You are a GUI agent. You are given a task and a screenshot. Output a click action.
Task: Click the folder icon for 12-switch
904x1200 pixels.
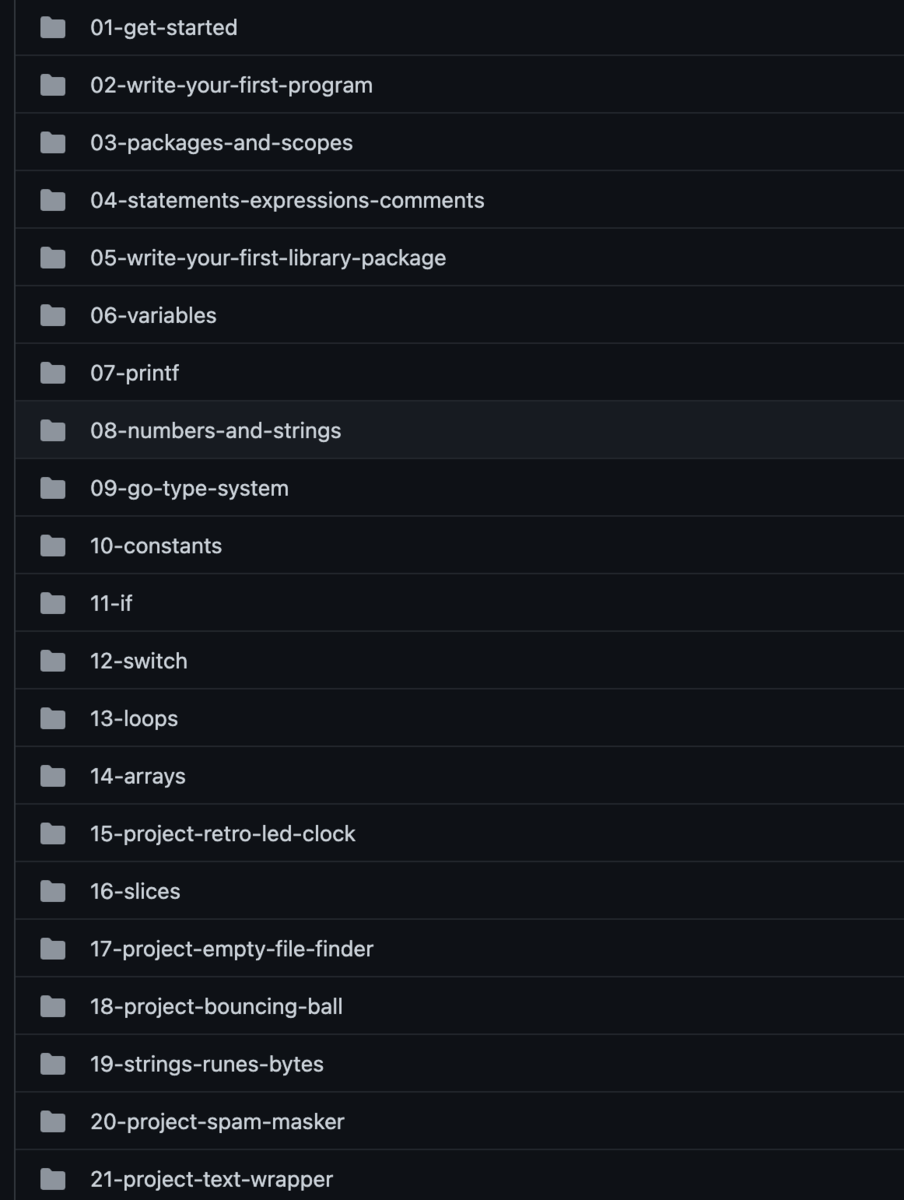point(52,661)
